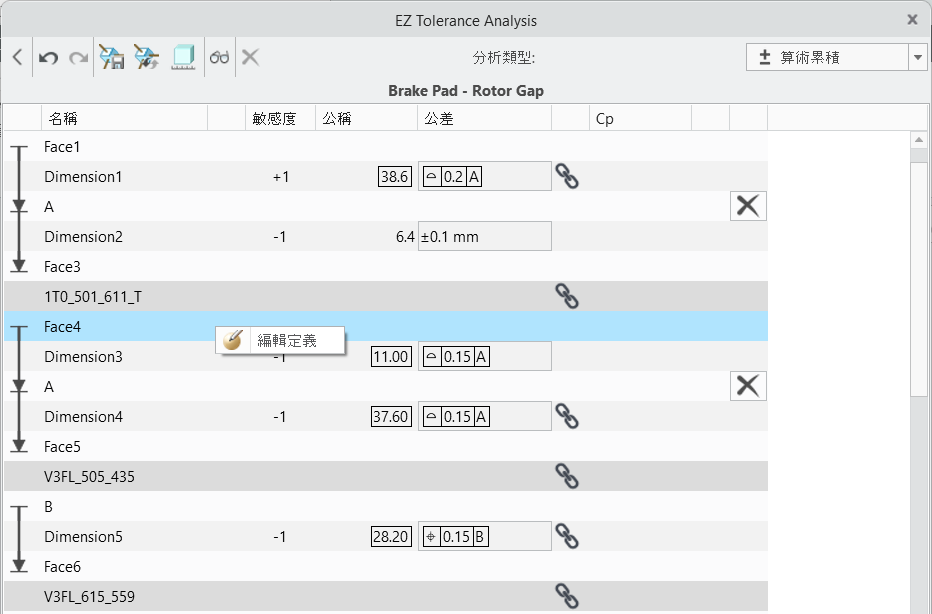Select the 算術累積 analysis type box
This screenshot has width=932, height=614.
click(827, 58)
